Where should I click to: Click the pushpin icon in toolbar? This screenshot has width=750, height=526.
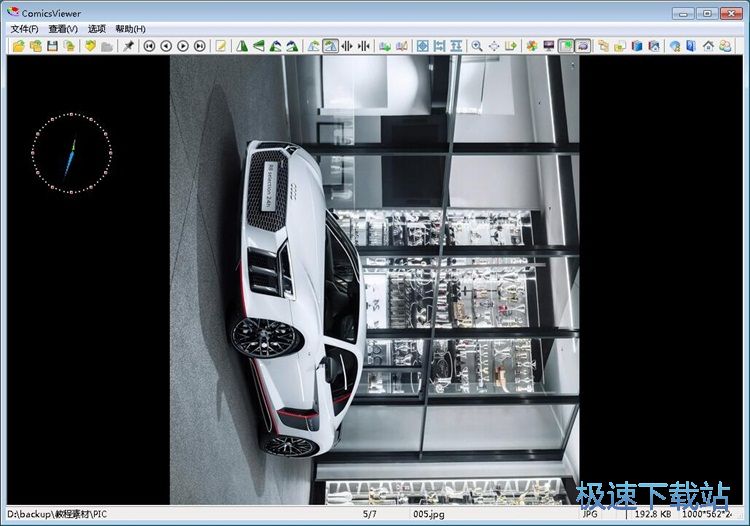click(128, 46)
